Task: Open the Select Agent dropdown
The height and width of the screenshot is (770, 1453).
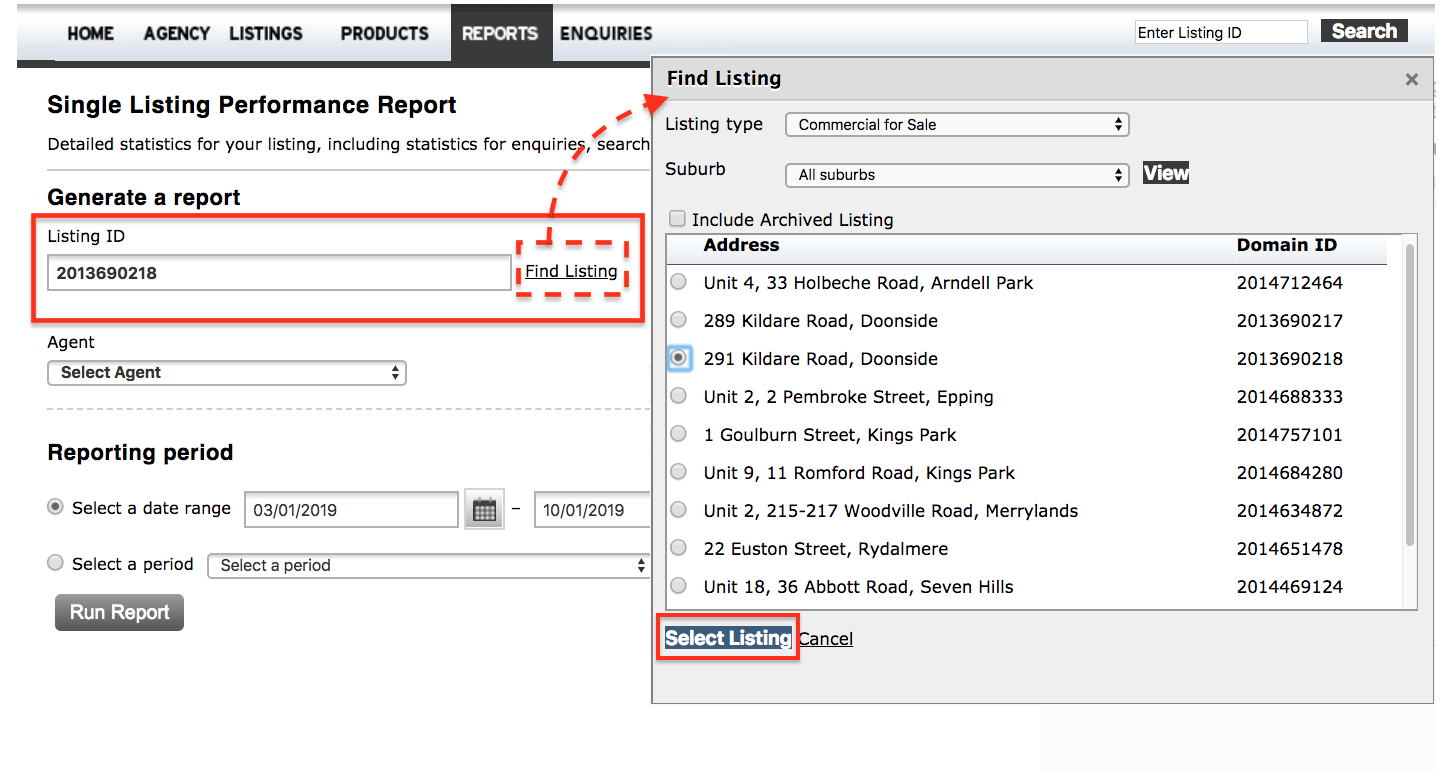Action: point(226,372)
